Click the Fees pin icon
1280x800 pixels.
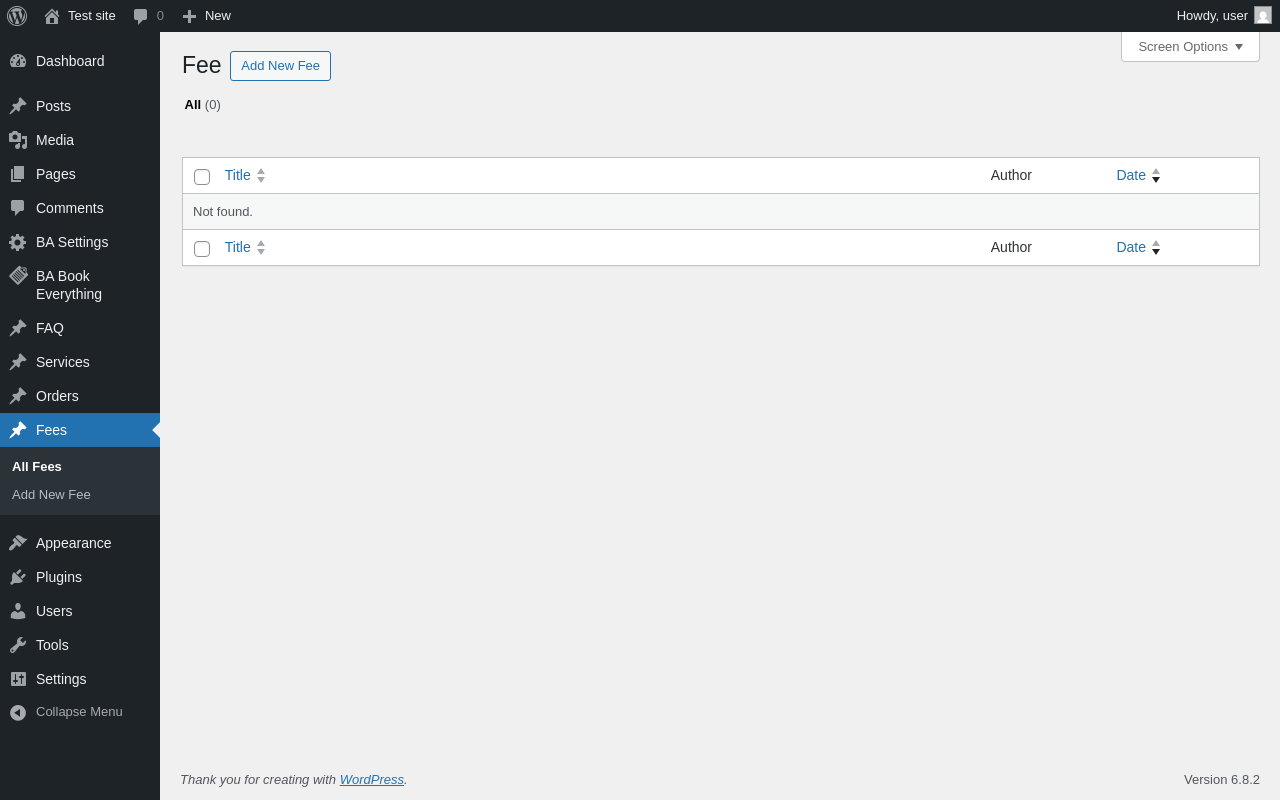(x=18, y=430)
